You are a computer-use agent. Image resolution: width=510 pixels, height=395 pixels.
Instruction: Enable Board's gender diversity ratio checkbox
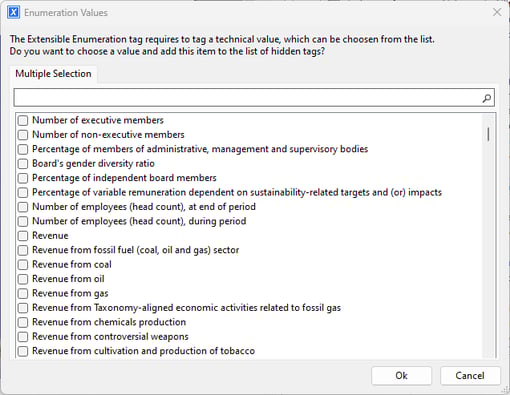23,164
